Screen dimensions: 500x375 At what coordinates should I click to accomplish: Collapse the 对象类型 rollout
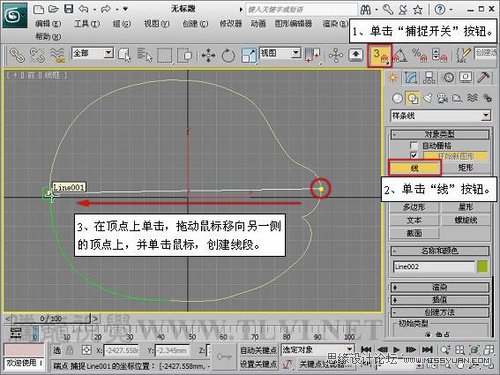pos(440,134)
